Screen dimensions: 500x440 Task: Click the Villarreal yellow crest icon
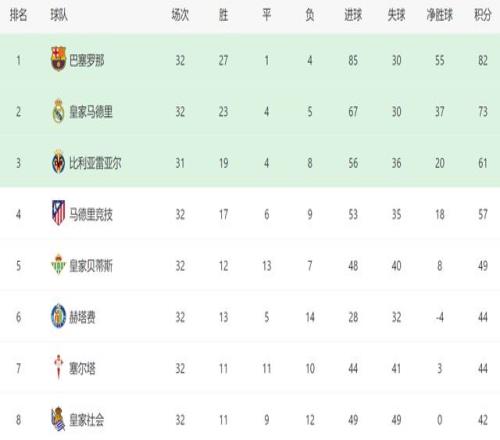tap(58, 162)
